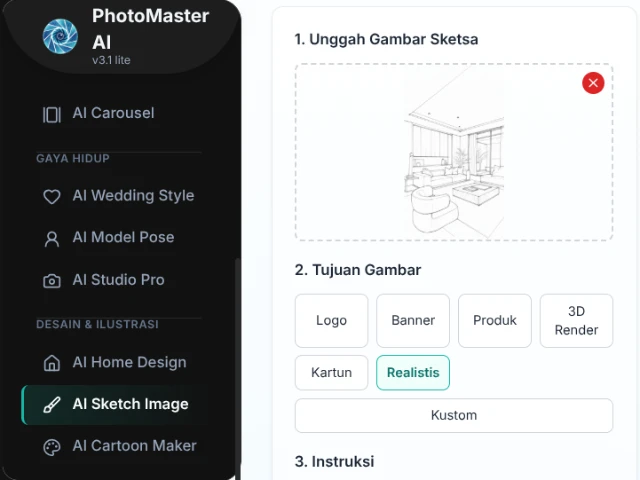Click the '2. Tujuan Gambar' heading
This screenshot has width=640, height=480.
[358, 270]
